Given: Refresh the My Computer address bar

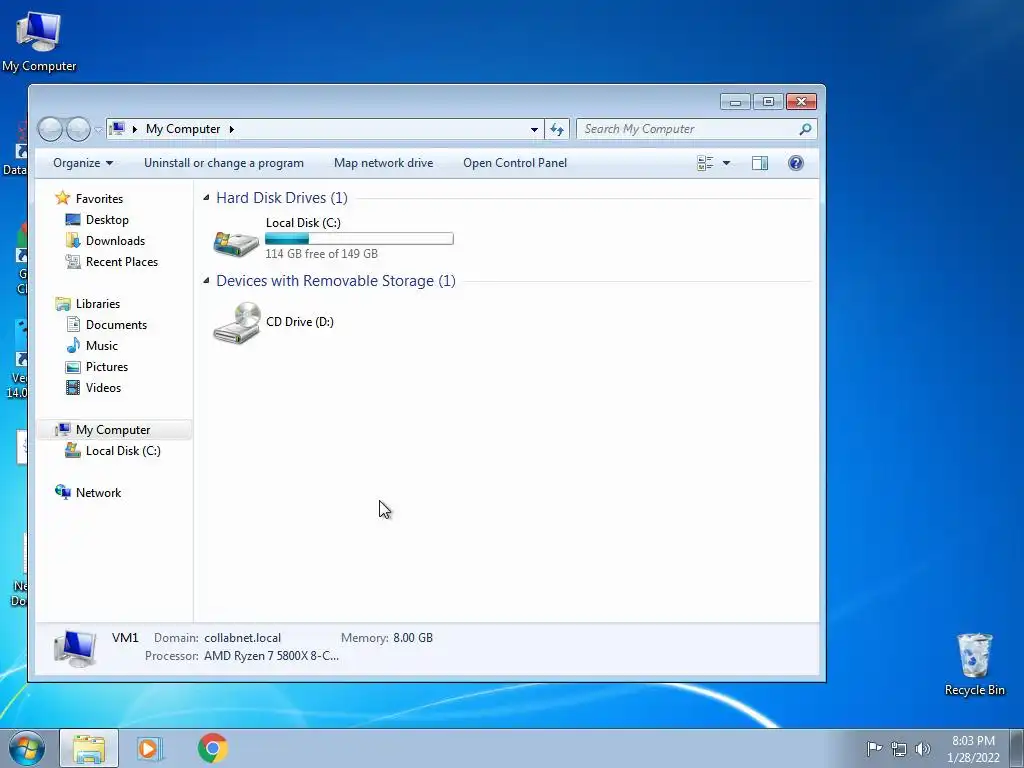Looking at the screenshot, I should tap(557, 129).
